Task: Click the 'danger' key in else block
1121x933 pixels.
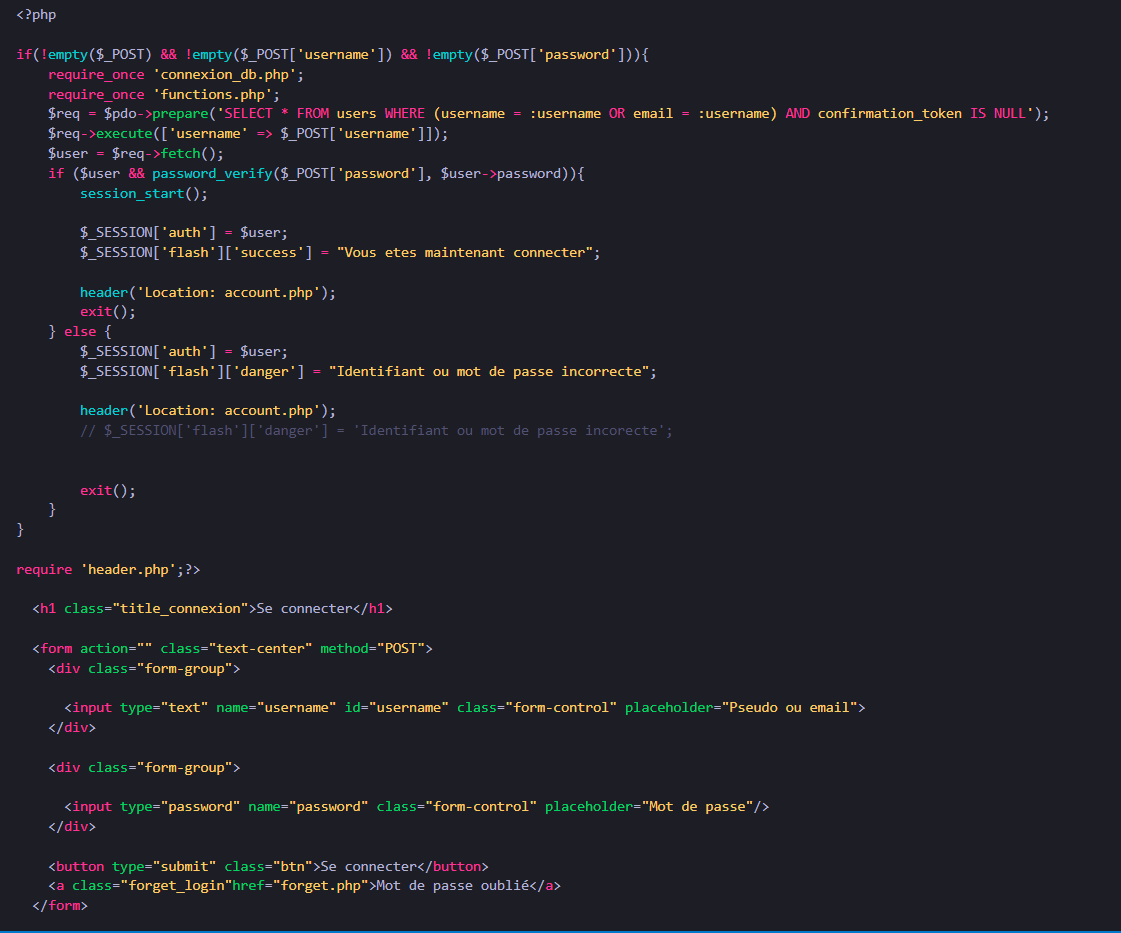Action: (x=265, y=372)
